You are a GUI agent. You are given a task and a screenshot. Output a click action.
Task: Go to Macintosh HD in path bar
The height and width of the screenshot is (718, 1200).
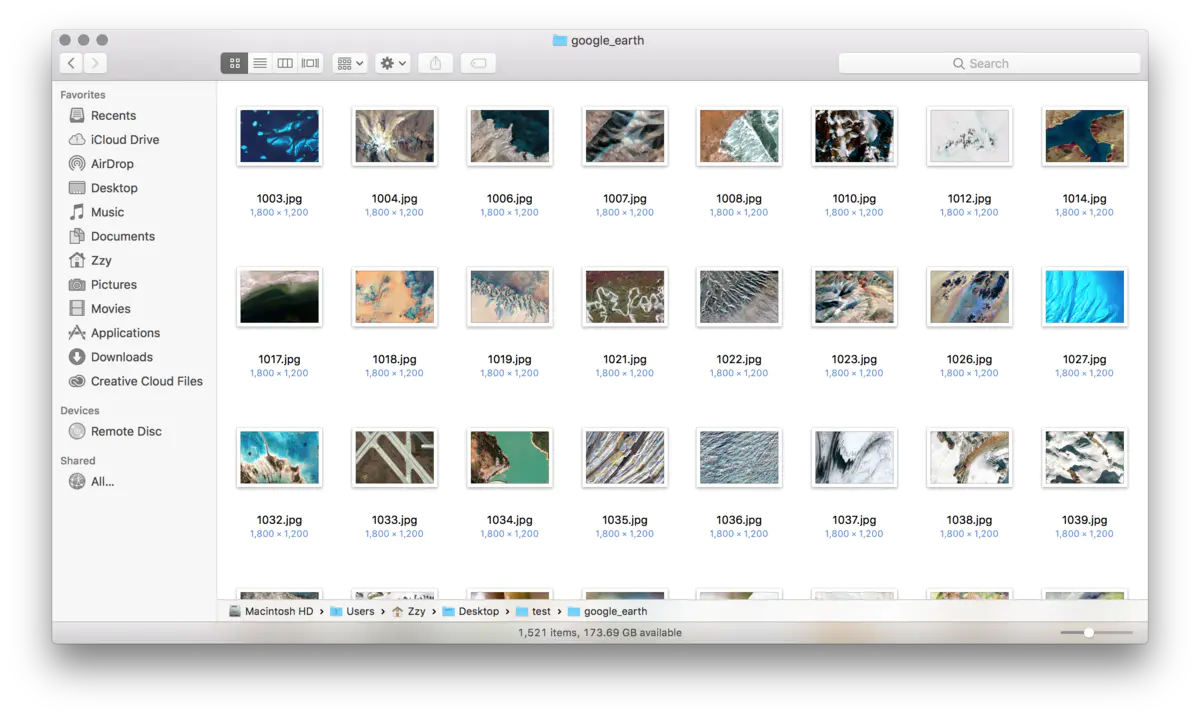click(271, 611)
